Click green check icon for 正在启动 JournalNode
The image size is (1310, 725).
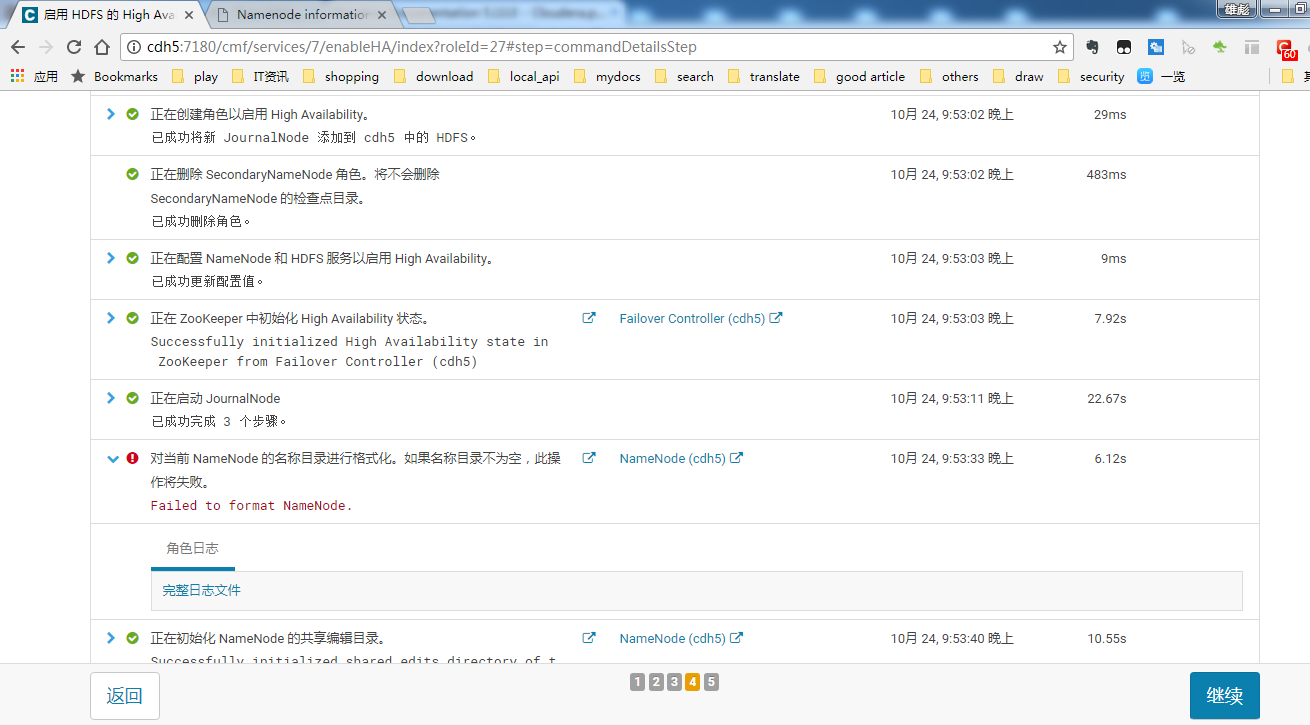pos(132,398)
